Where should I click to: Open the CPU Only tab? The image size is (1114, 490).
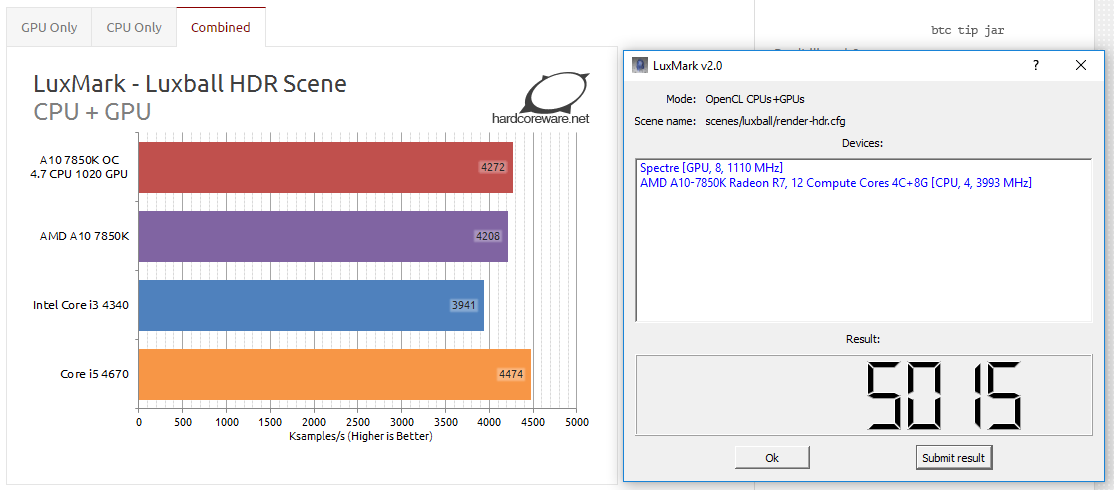[134, 28]
